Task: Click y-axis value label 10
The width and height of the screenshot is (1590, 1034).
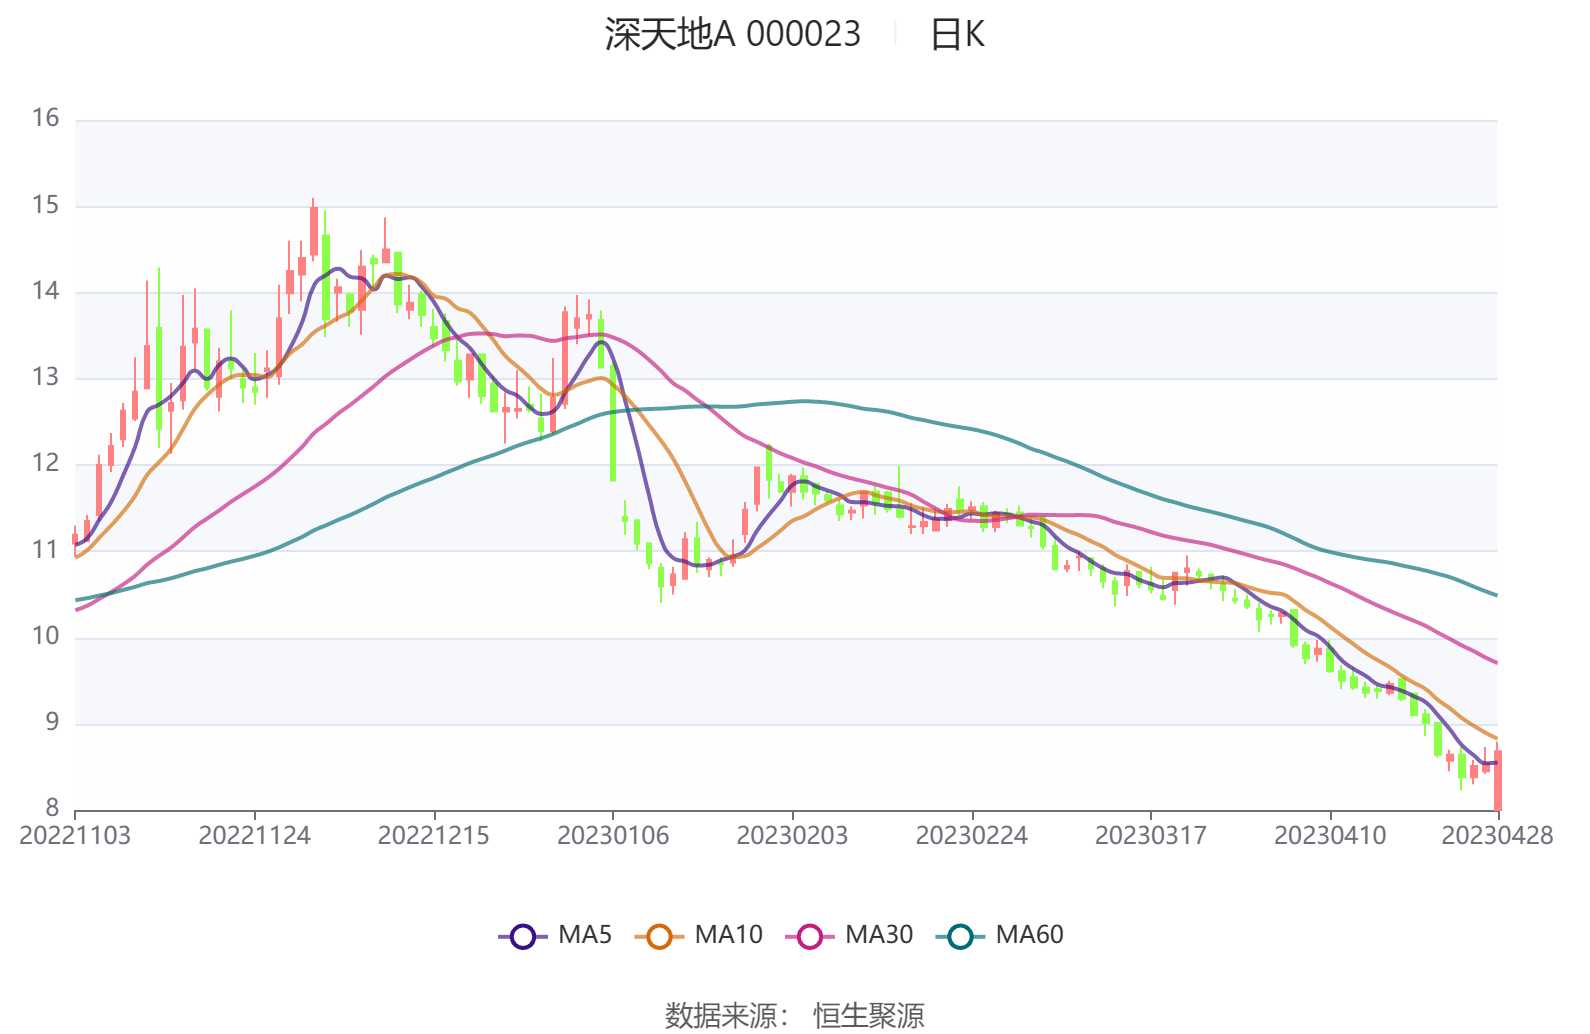Action: (46, 636)
